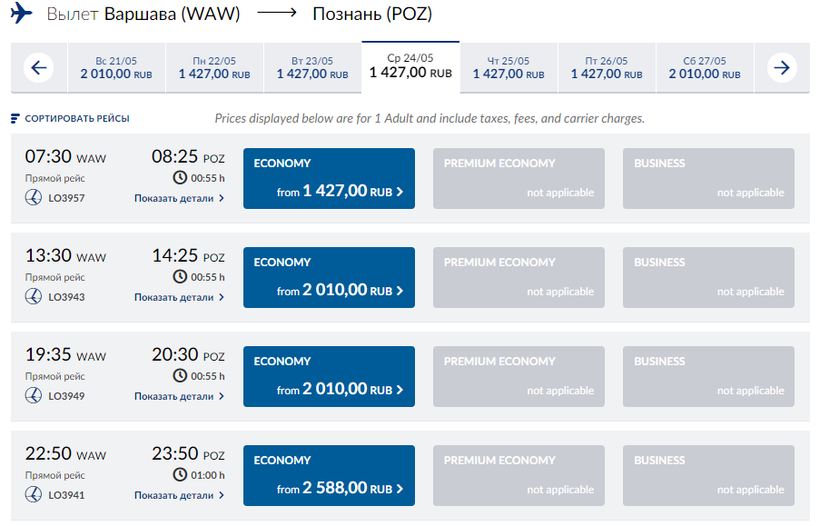Click the previous dates left arrow
Image resolution: width=820 pixels, height=526 pixels.
(39, 68)
